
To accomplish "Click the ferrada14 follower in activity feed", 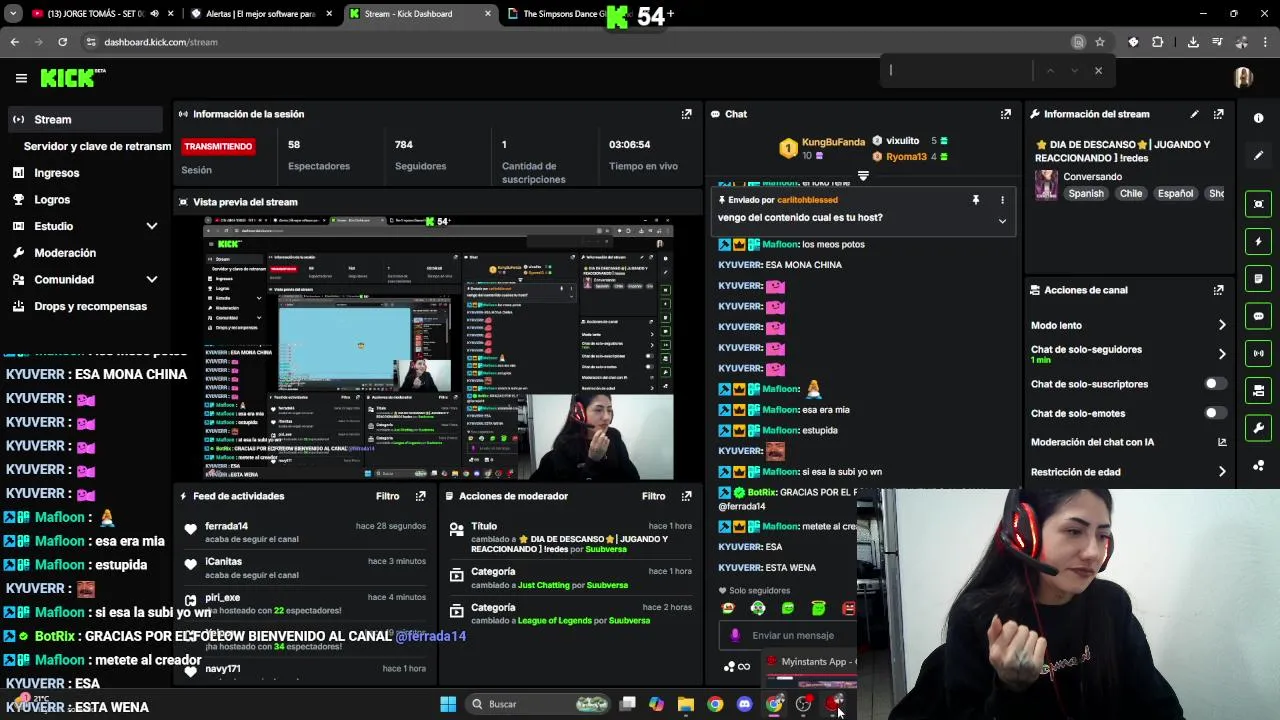I will click(226, 526).
